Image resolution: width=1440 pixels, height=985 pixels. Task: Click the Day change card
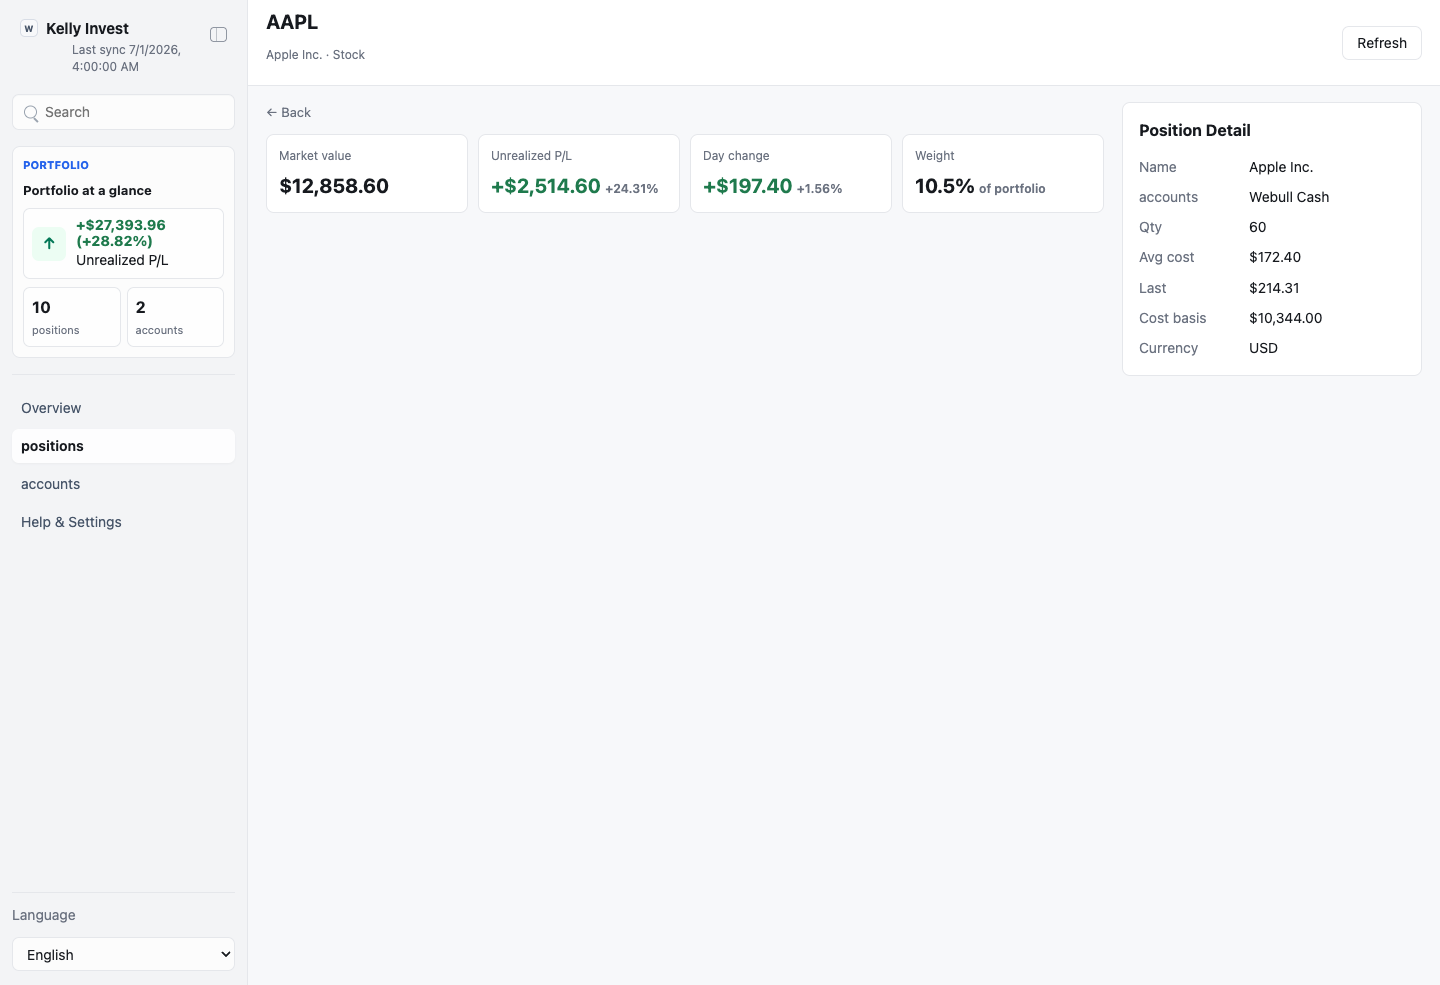coord(791,174)
